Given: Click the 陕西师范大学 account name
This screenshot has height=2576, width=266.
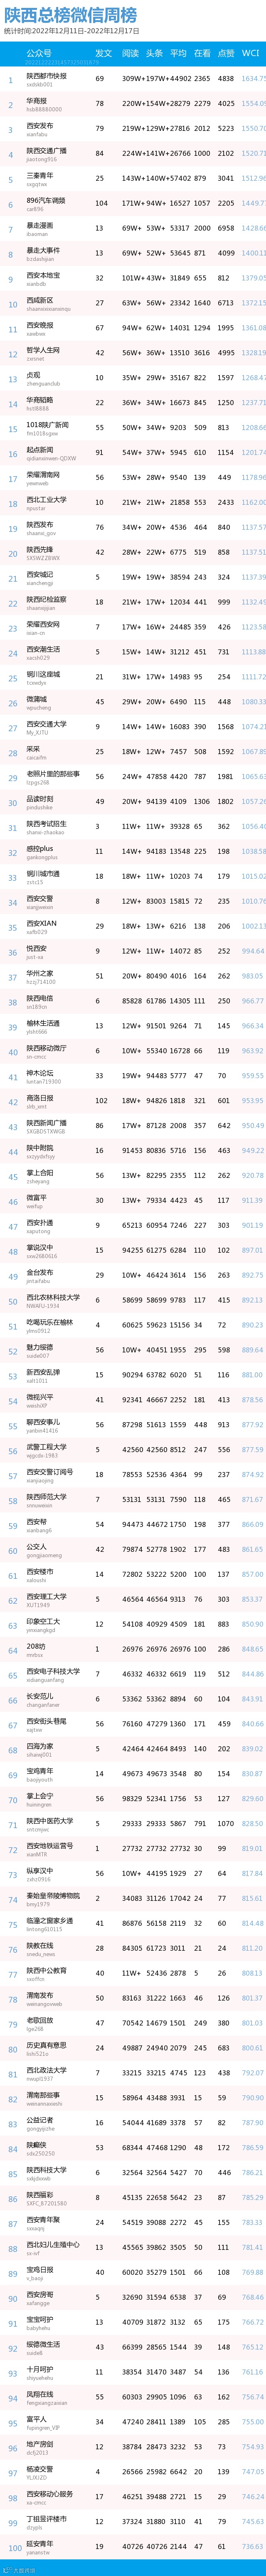Looking at the screenshot, I should click(46, 1497).
